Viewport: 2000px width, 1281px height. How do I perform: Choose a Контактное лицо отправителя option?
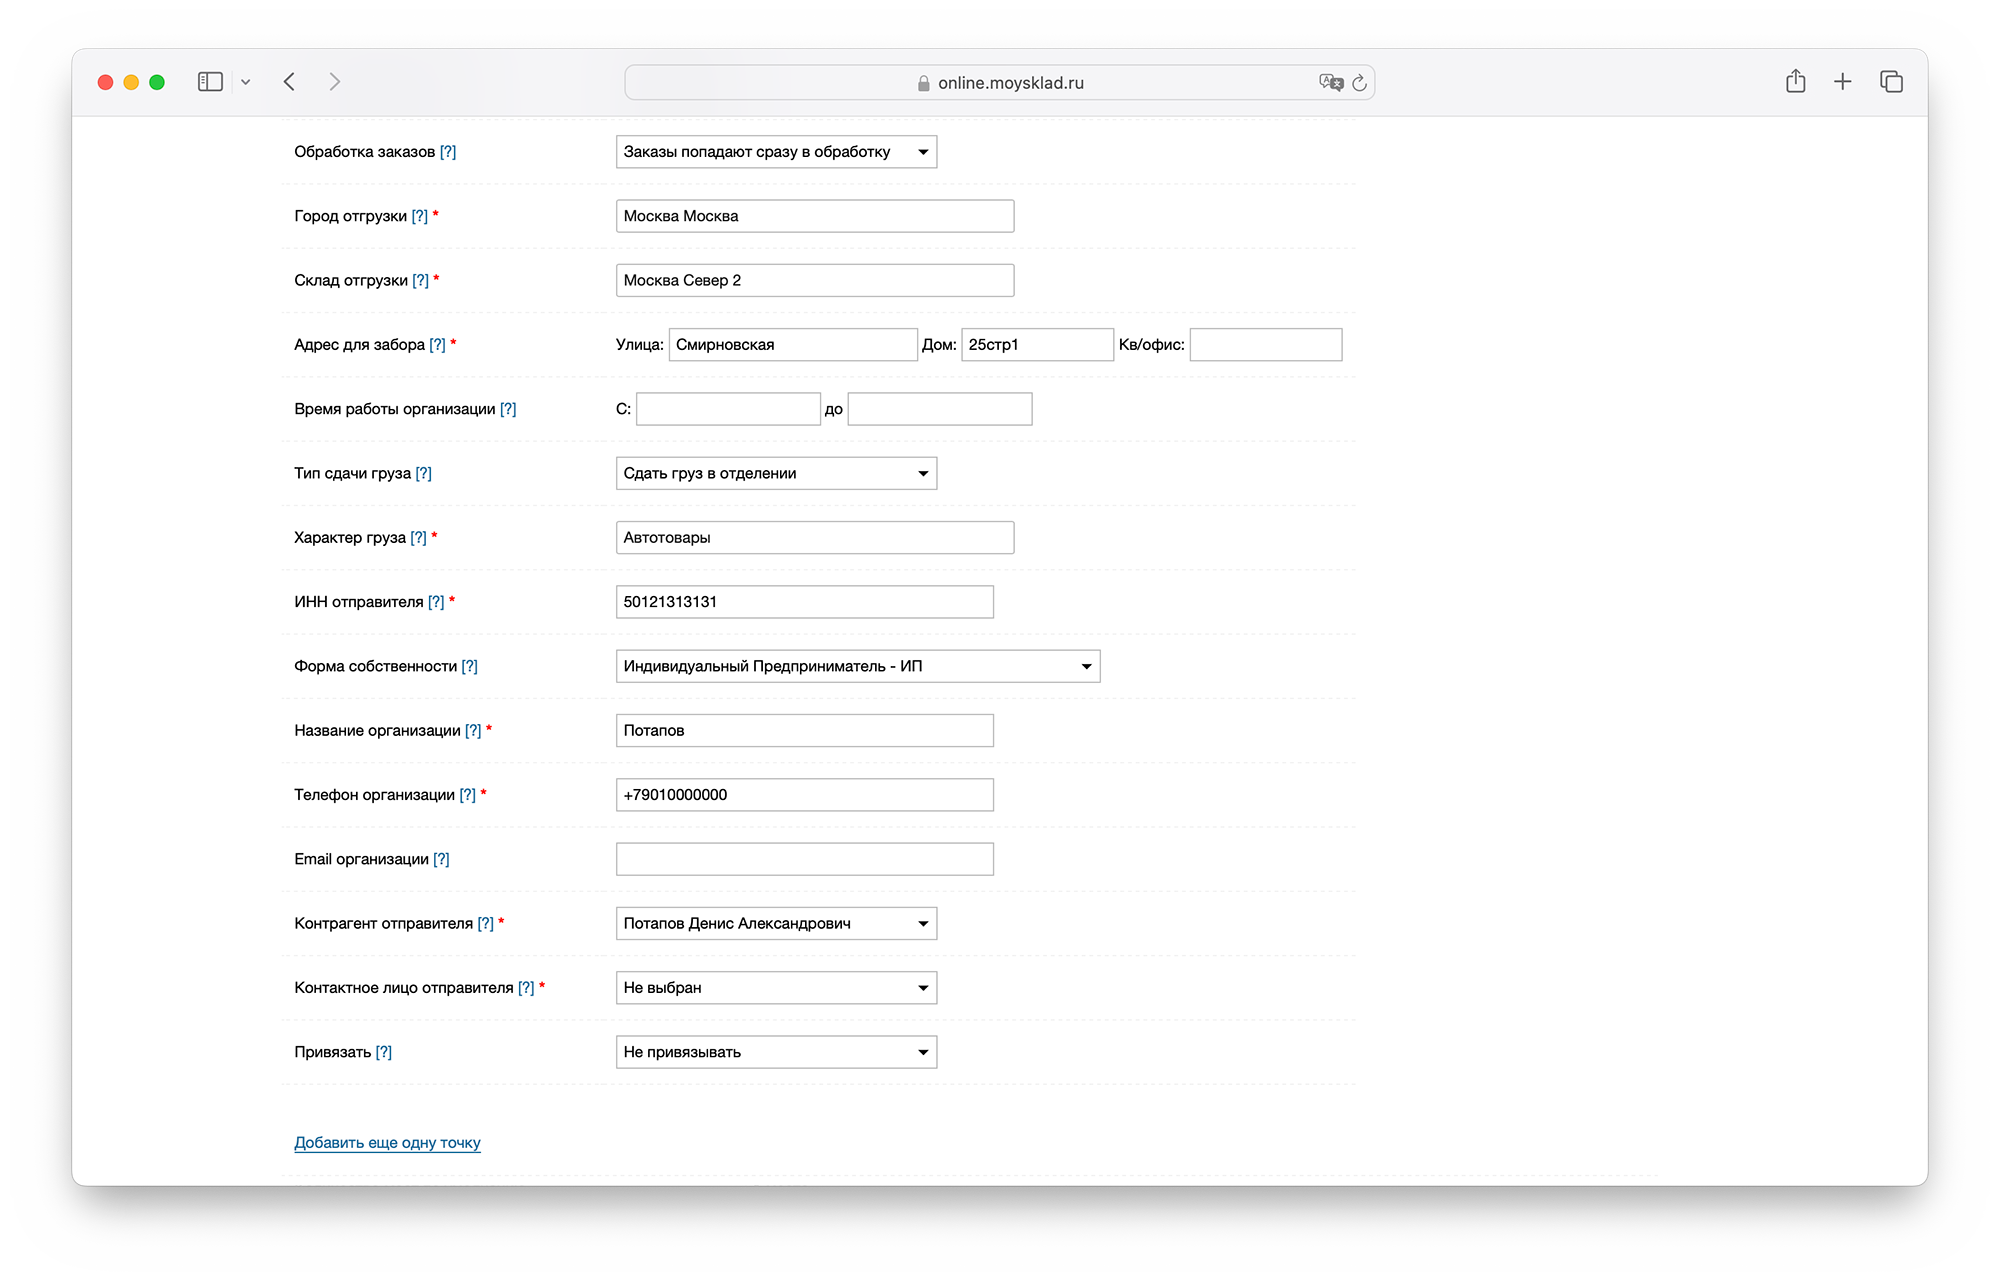776,988
